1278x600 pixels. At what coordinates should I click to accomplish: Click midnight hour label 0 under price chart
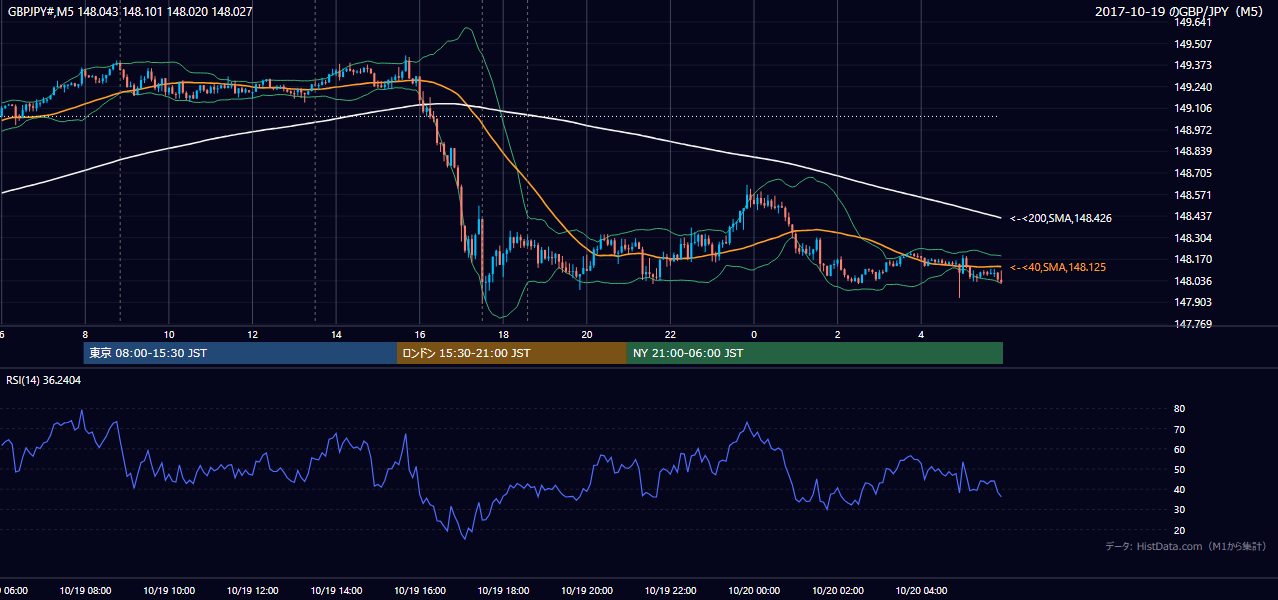[754, 334]
